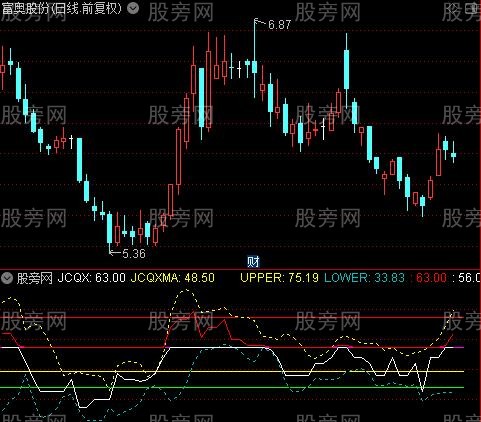The height and width of the screenshot is (422, 481).
Task: Click the JCQXMA: 48.50 yellow label
Action: tap(172, 277)
